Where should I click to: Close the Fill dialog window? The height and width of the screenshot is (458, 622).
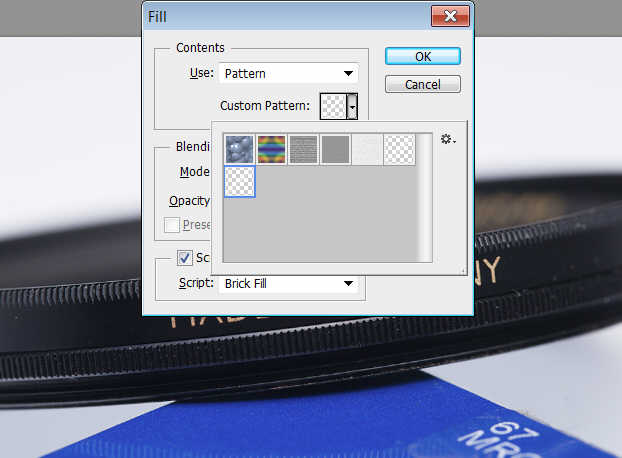[x=450, y=16]
